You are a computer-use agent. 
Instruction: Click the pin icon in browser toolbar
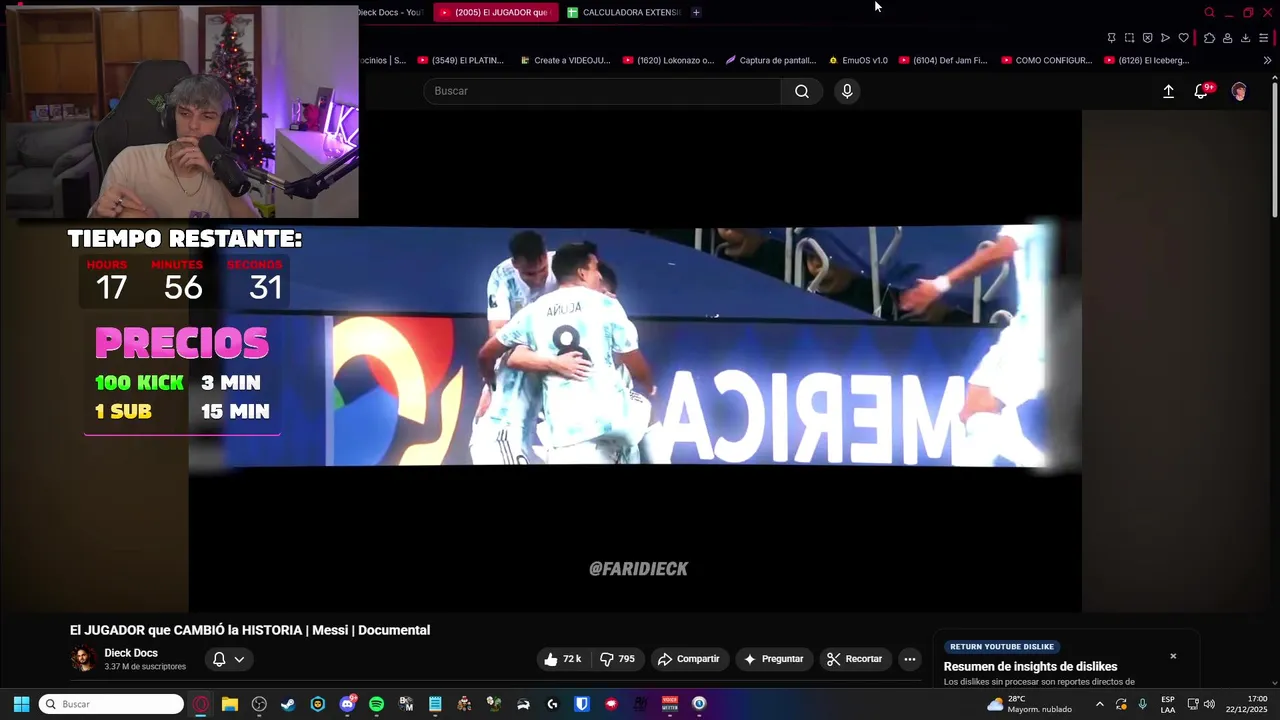click(1111, 38)
